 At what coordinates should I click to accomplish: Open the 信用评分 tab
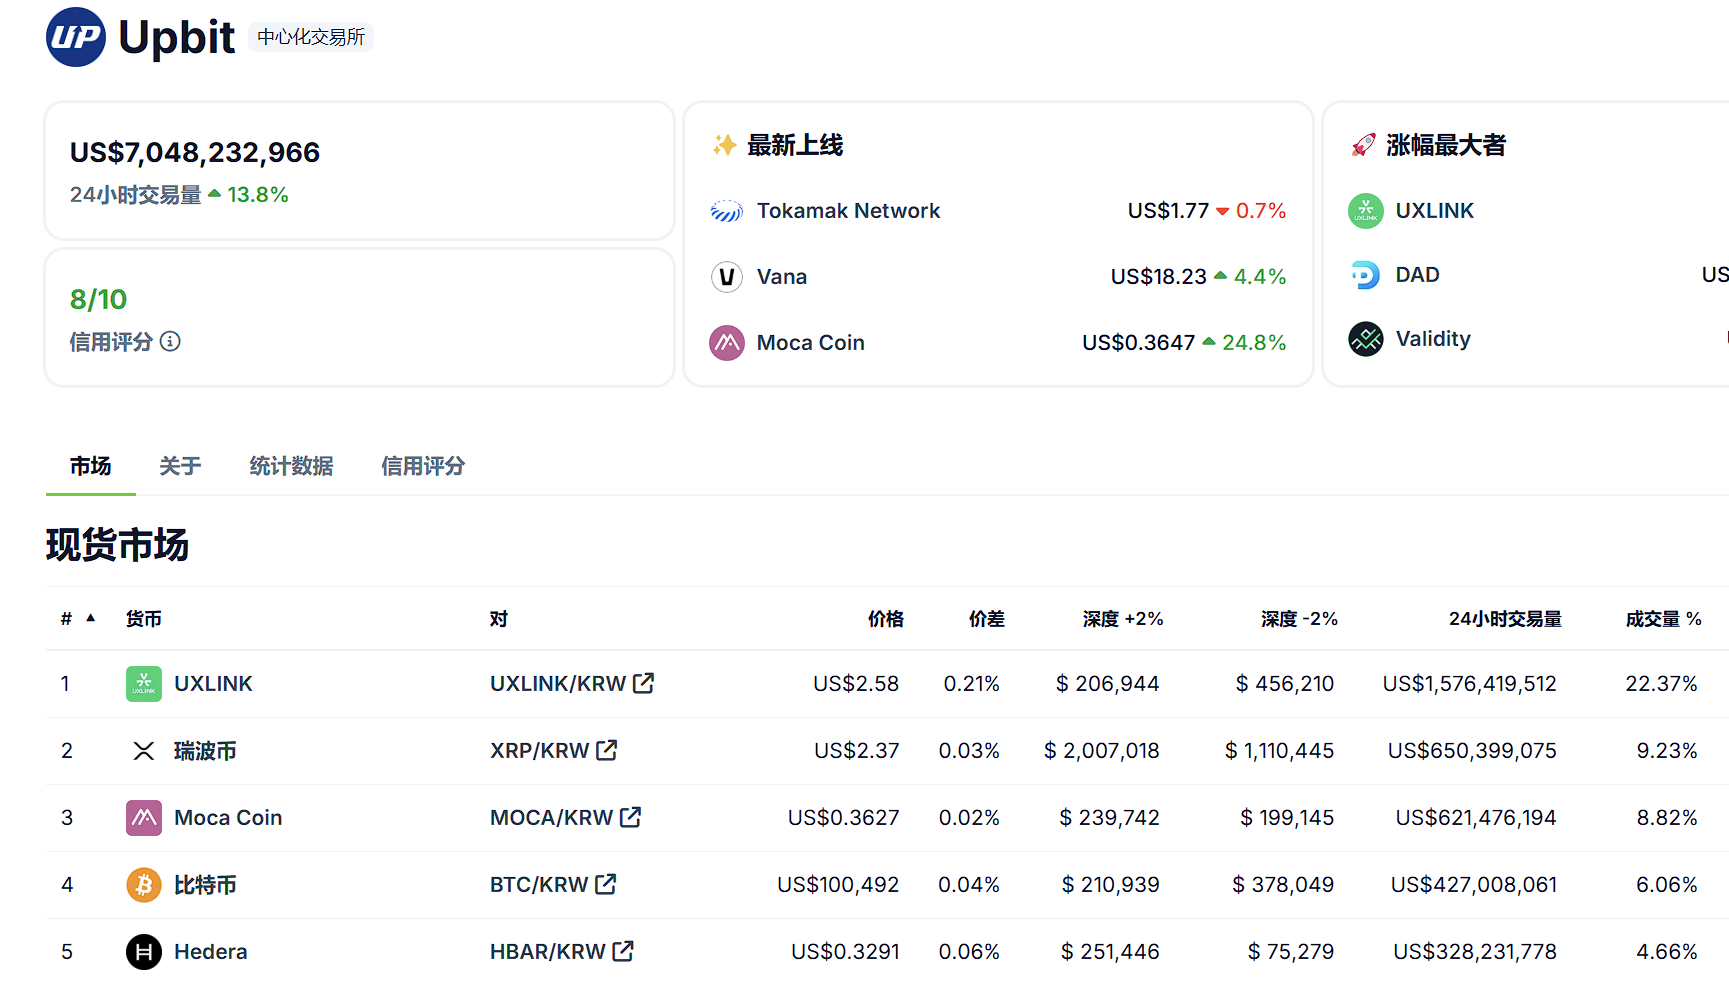[x=423, y=466]
